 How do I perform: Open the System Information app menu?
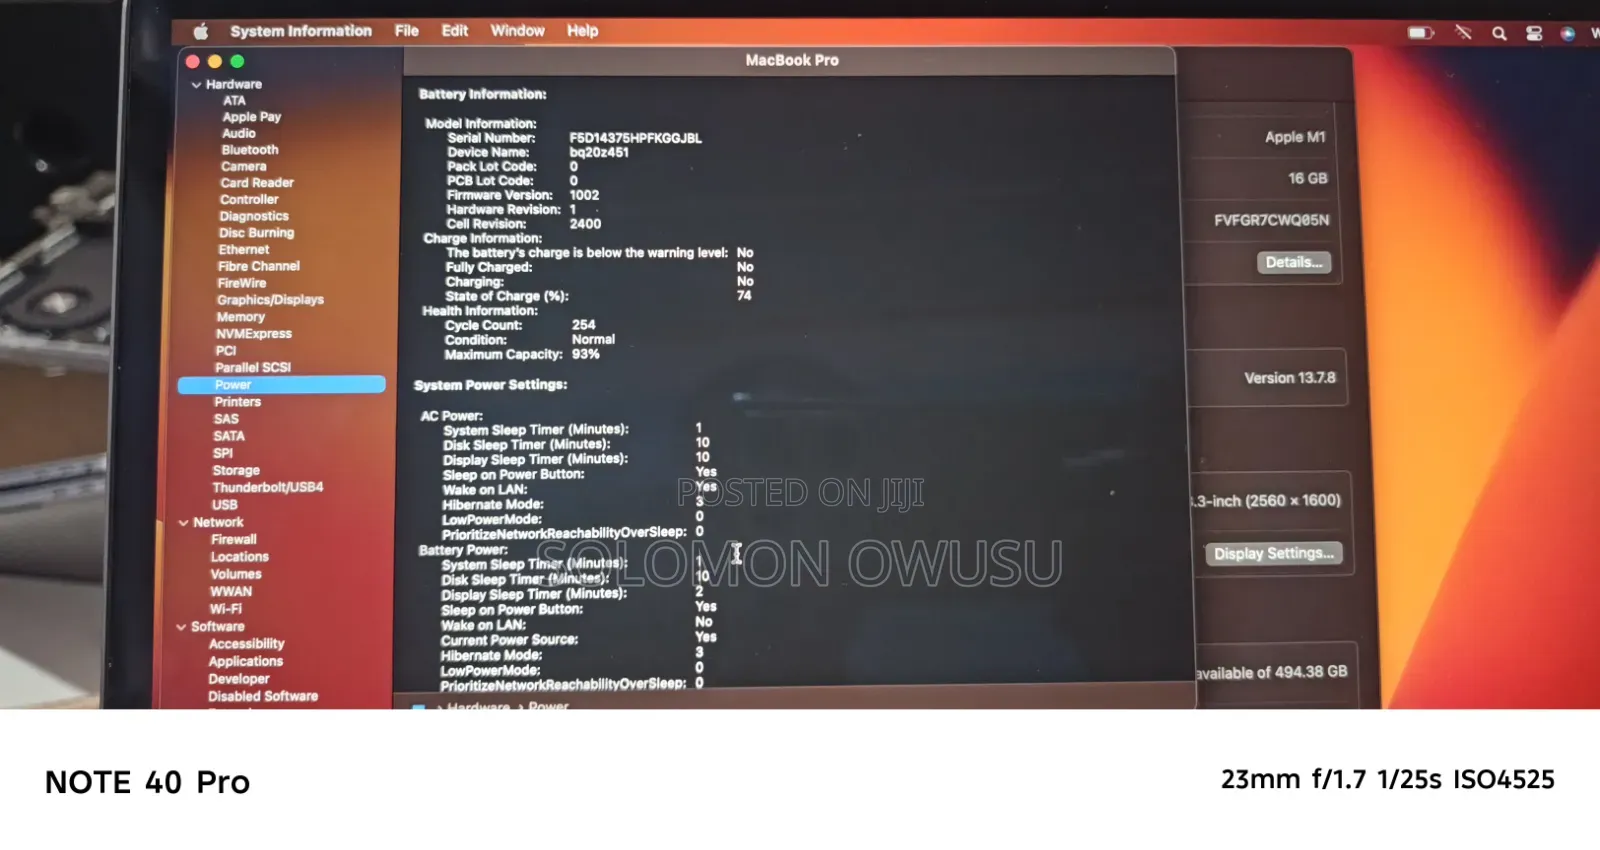[x=301, y=31]
